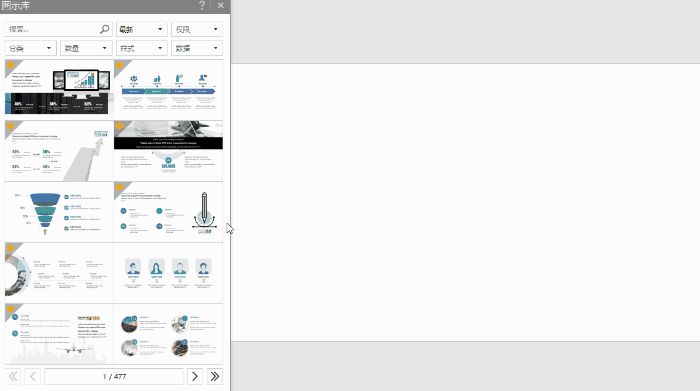700x391 pixels.
Task: Close the 图示库 panel
Action: click(x=221, y=5)
